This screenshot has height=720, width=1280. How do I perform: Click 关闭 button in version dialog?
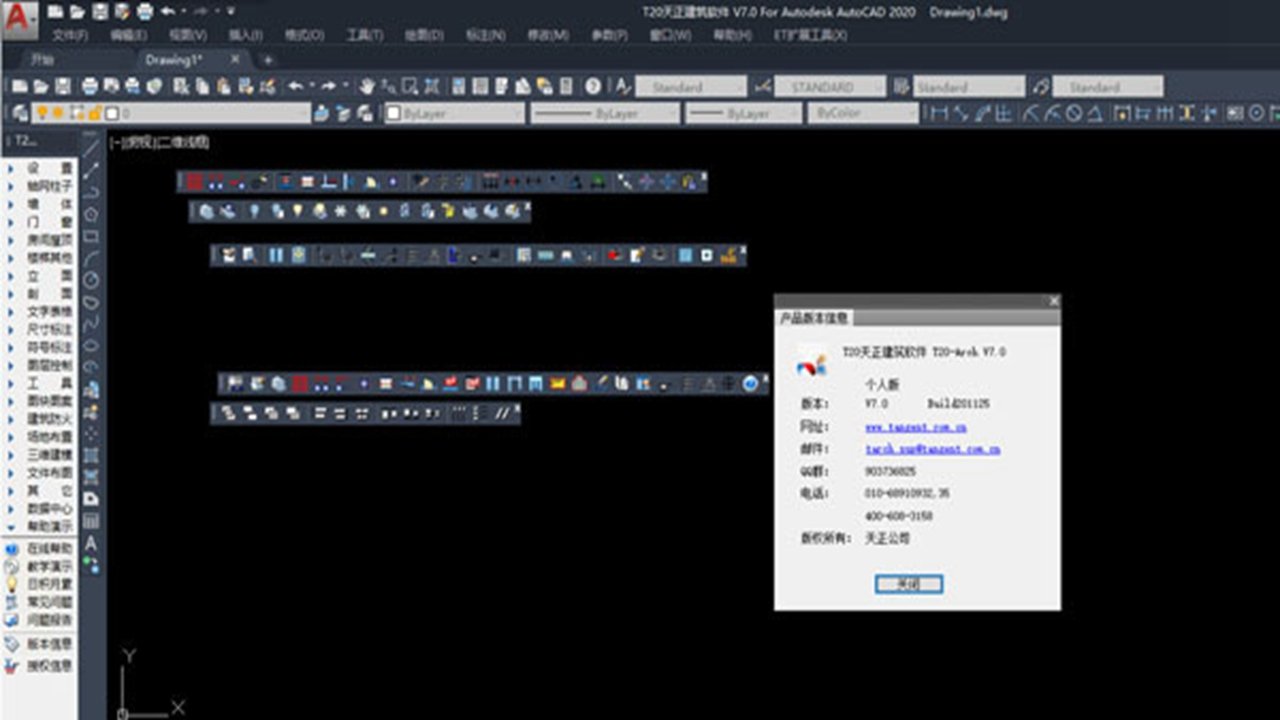pos(908,584)
